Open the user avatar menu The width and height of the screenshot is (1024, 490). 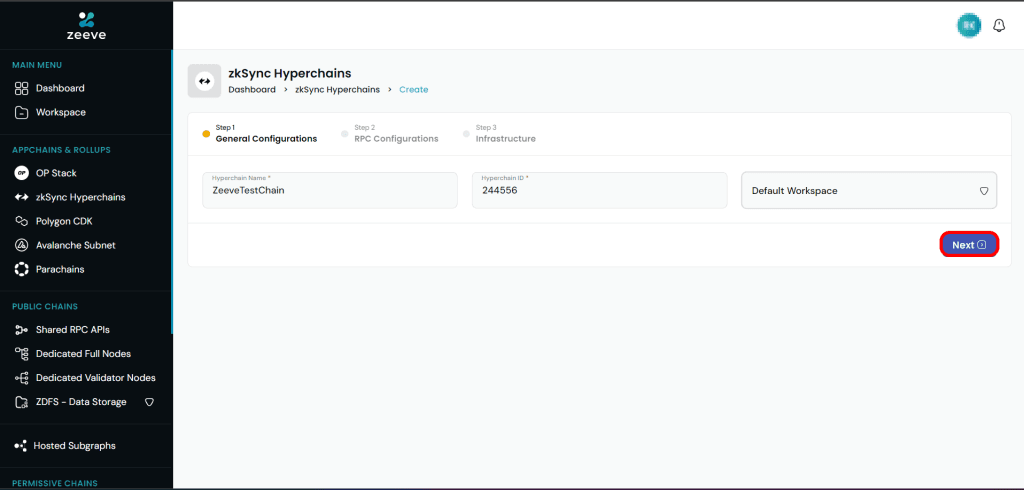[x=968, y=25]
